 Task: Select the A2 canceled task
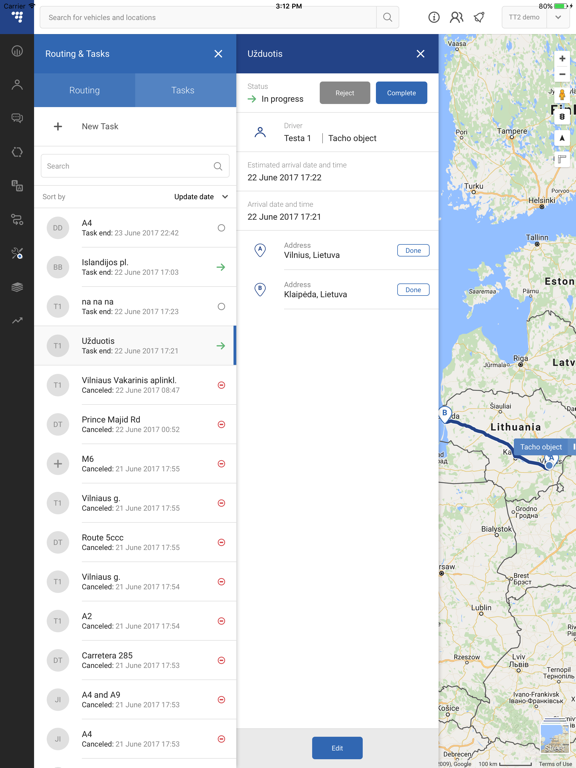tap(135, 621)
